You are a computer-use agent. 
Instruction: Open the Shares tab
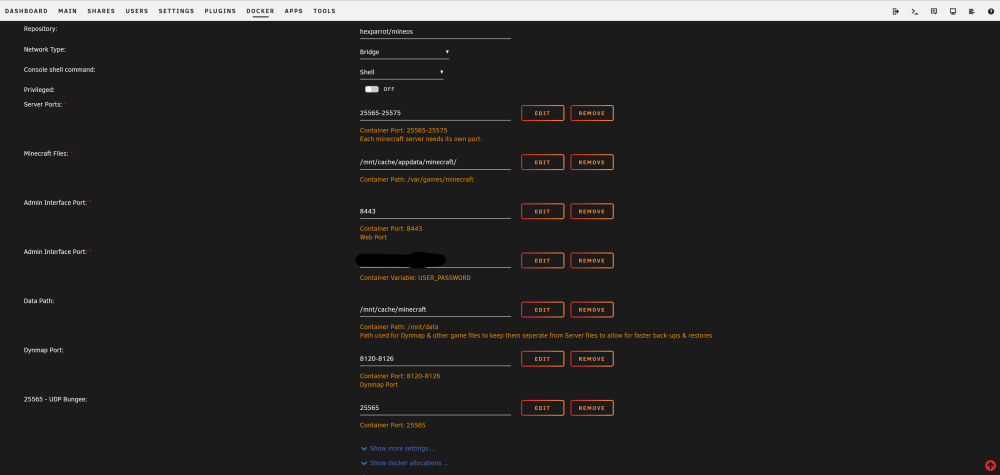pyautogui.click(x=101, y=11)
